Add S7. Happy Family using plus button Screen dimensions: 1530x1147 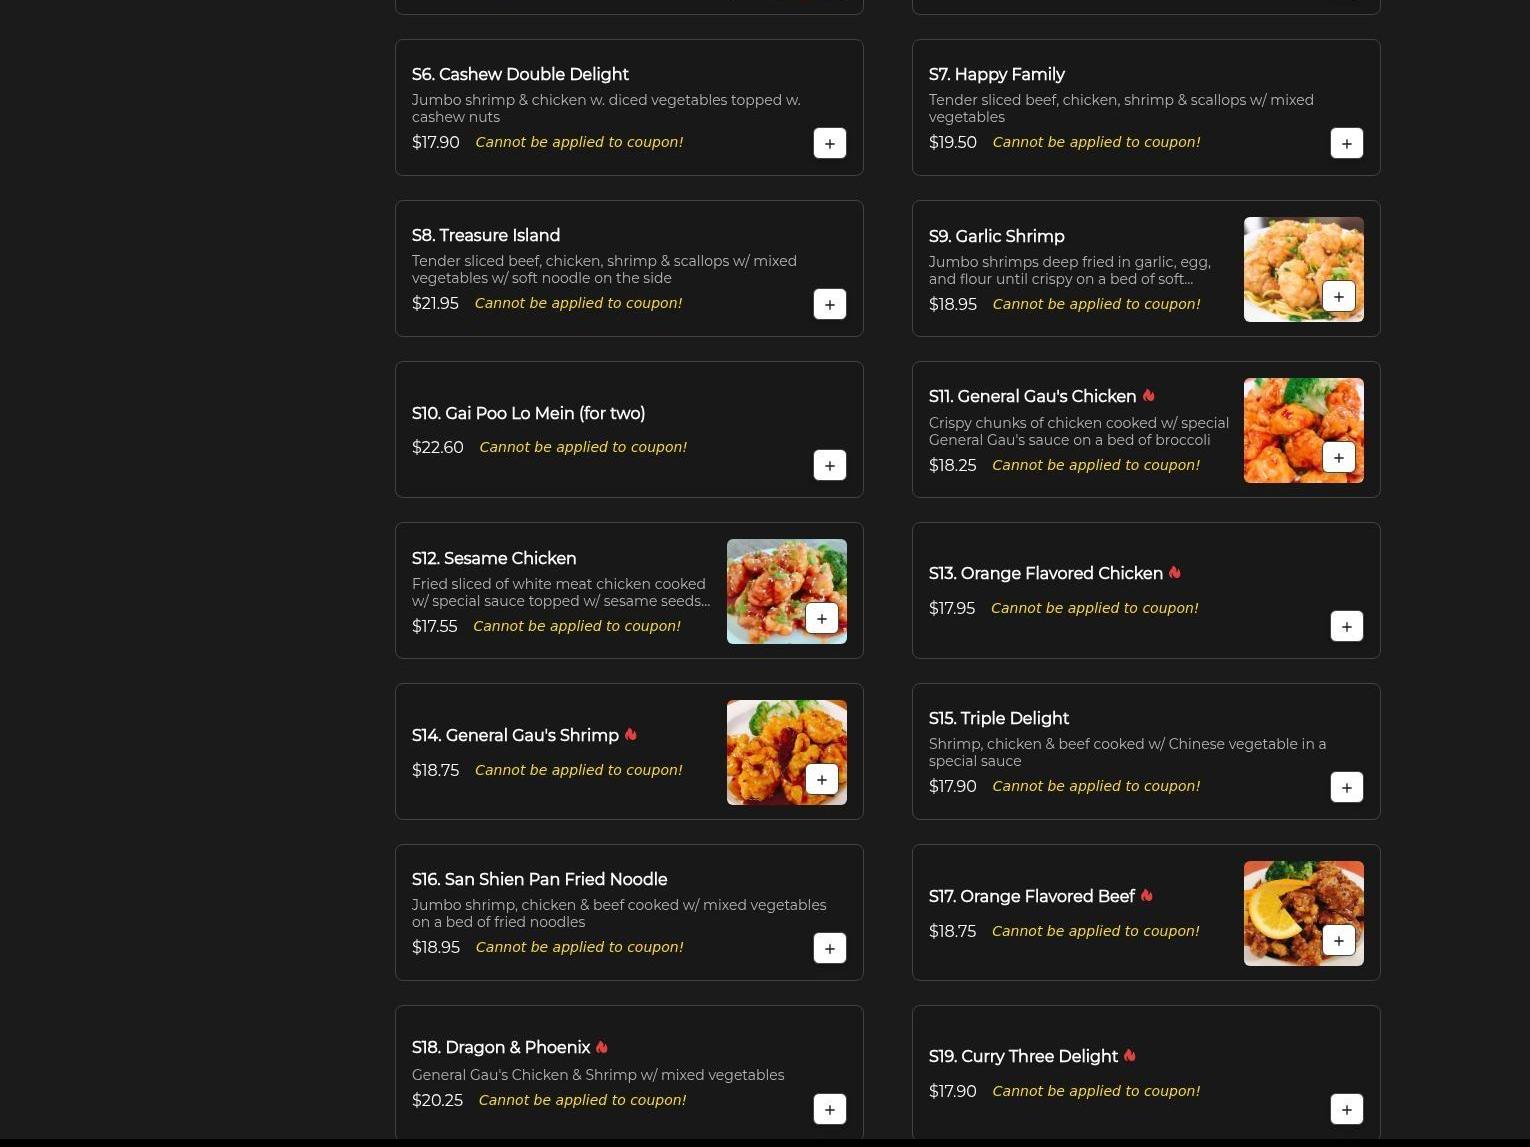pos(1347,143)
